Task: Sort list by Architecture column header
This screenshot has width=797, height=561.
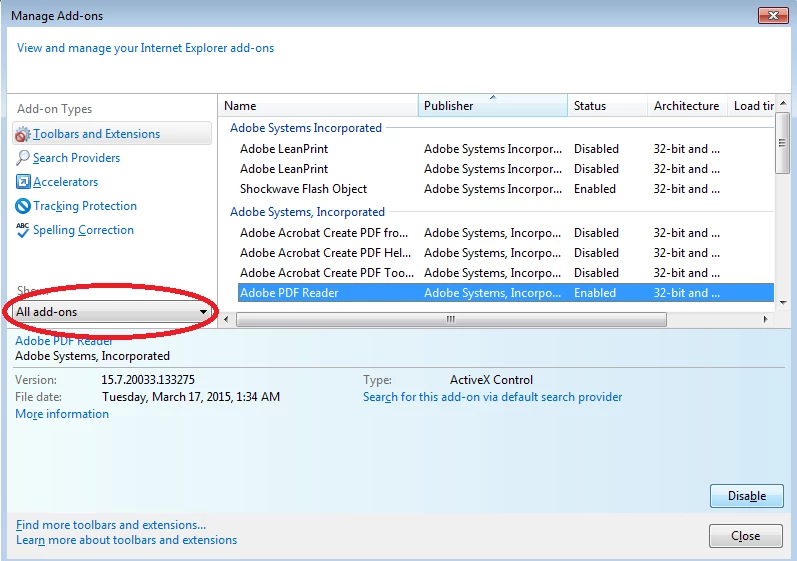Action: click(687, 106)
